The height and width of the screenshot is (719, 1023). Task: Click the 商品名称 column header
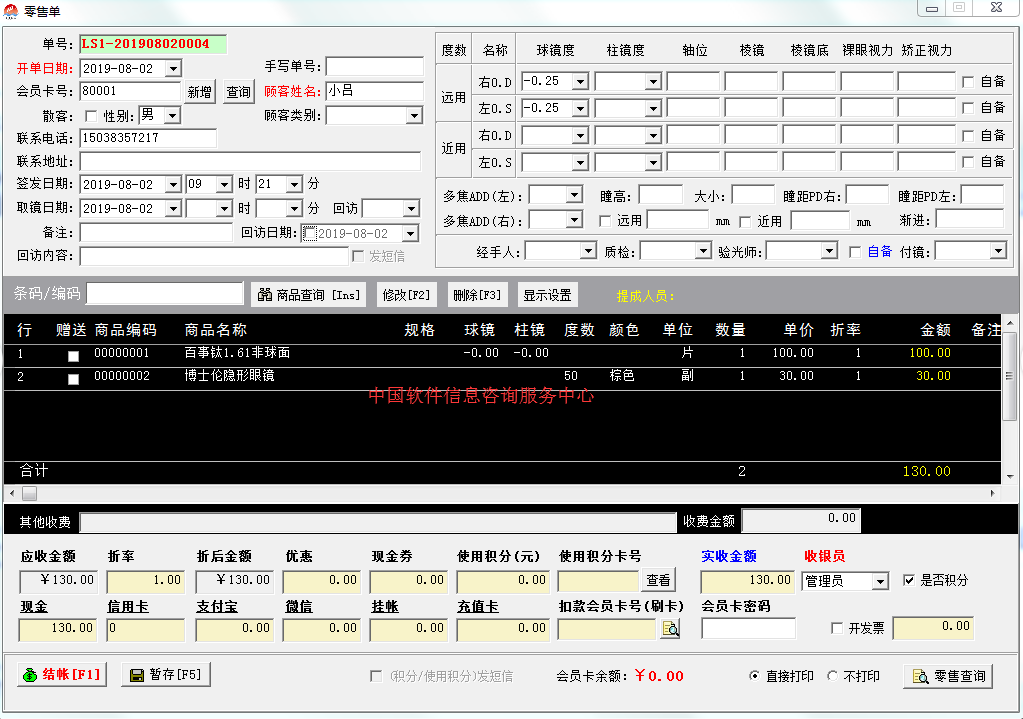pyautogui.click(x=216, y=330)
